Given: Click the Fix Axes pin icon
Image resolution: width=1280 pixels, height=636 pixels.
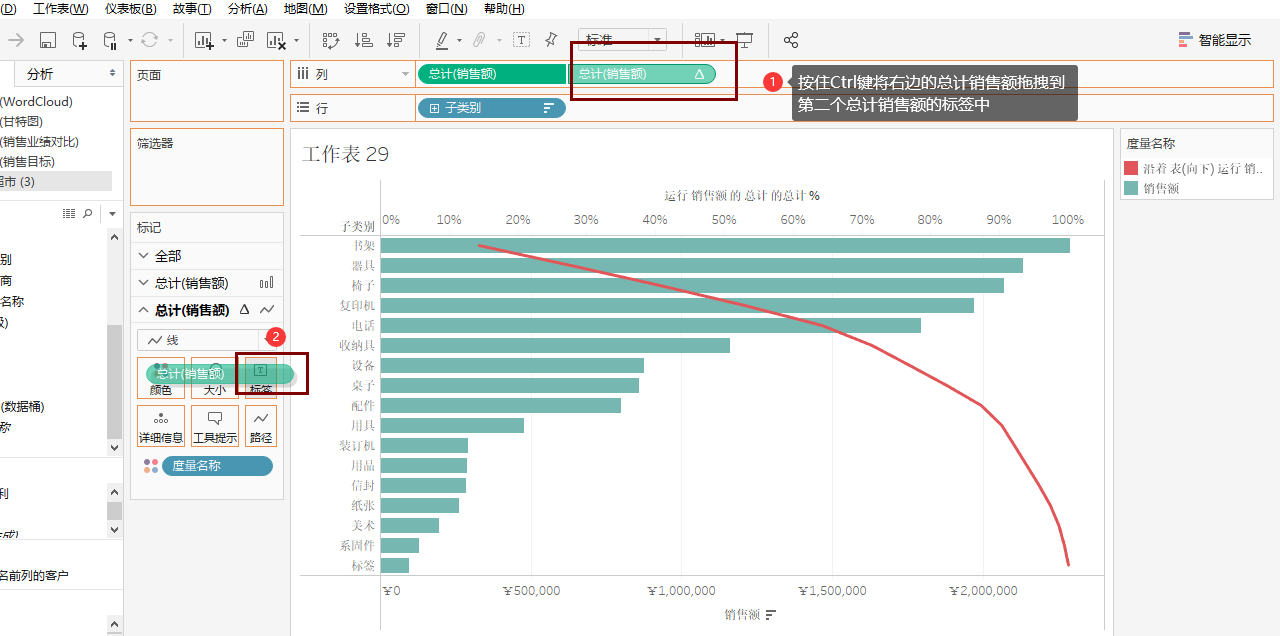Looking at the screenshot, I should tap(551, 40).
